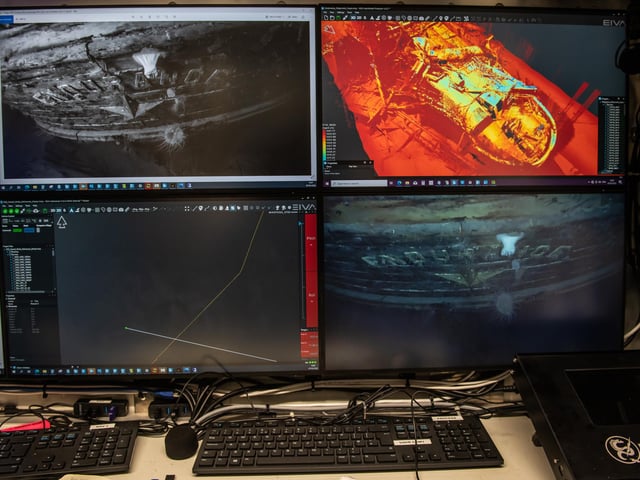Click taskbar search box on top-right monitor
This screenshot has width=640, height=480.
[x=359, y=184]
